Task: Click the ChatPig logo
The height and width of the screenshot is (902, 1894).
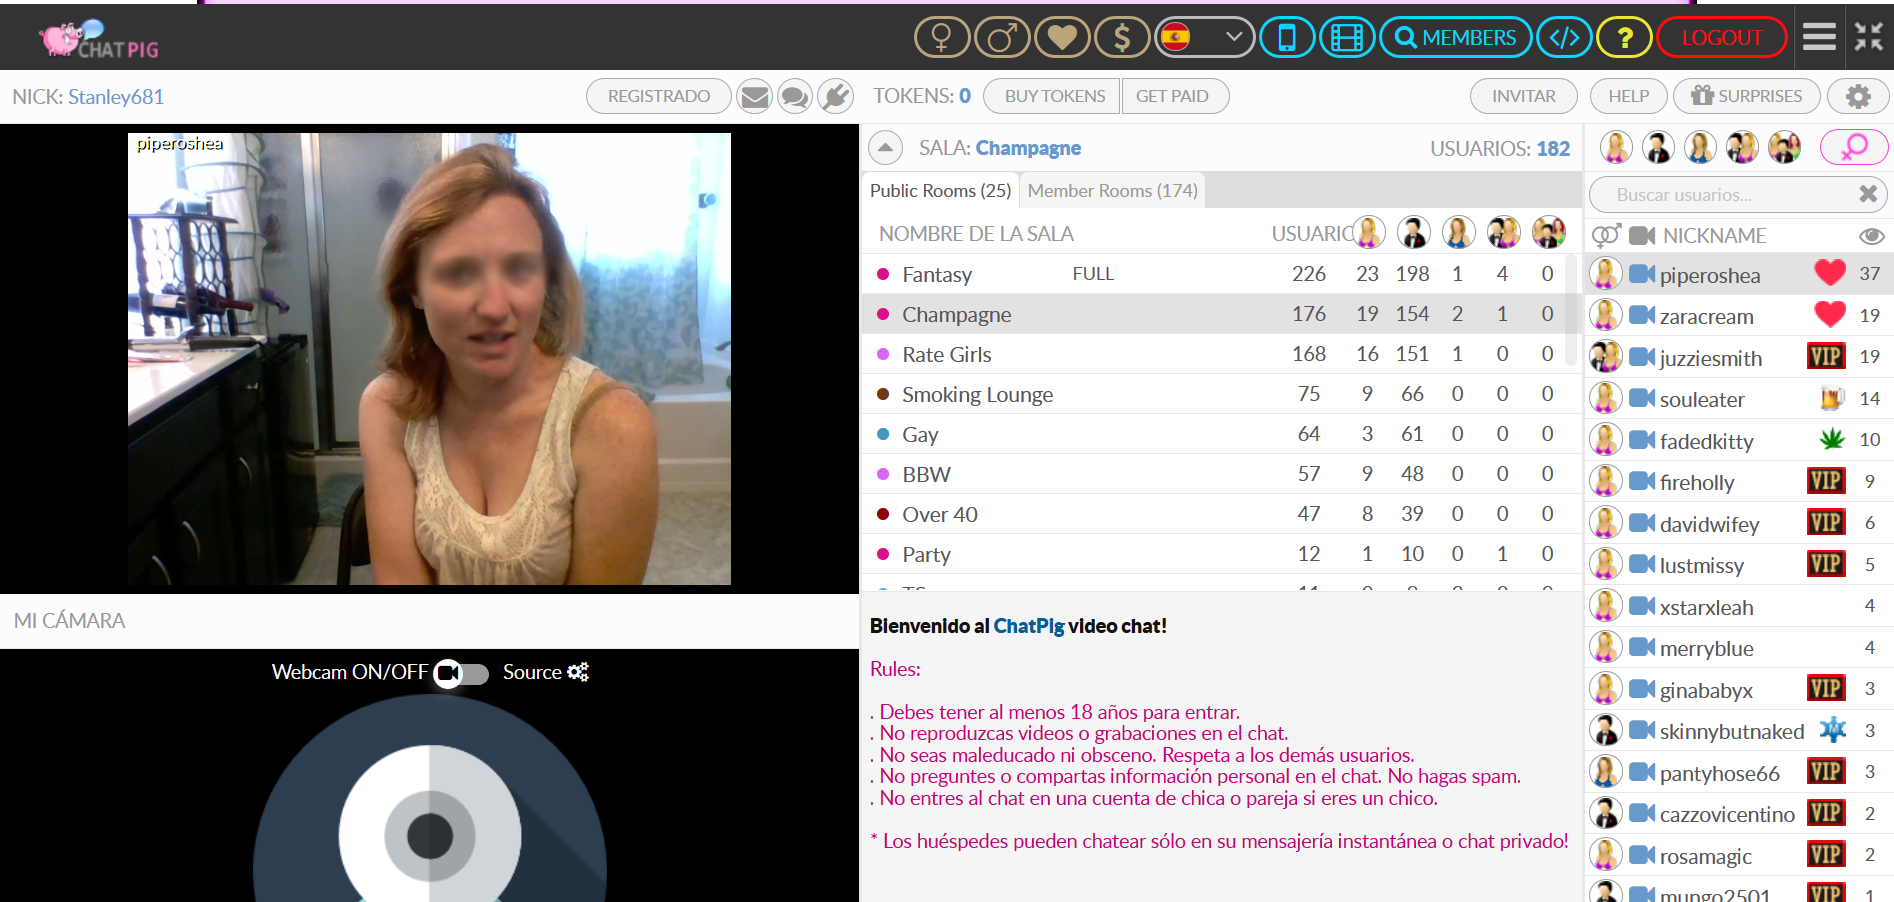Action: click(98, 40)
